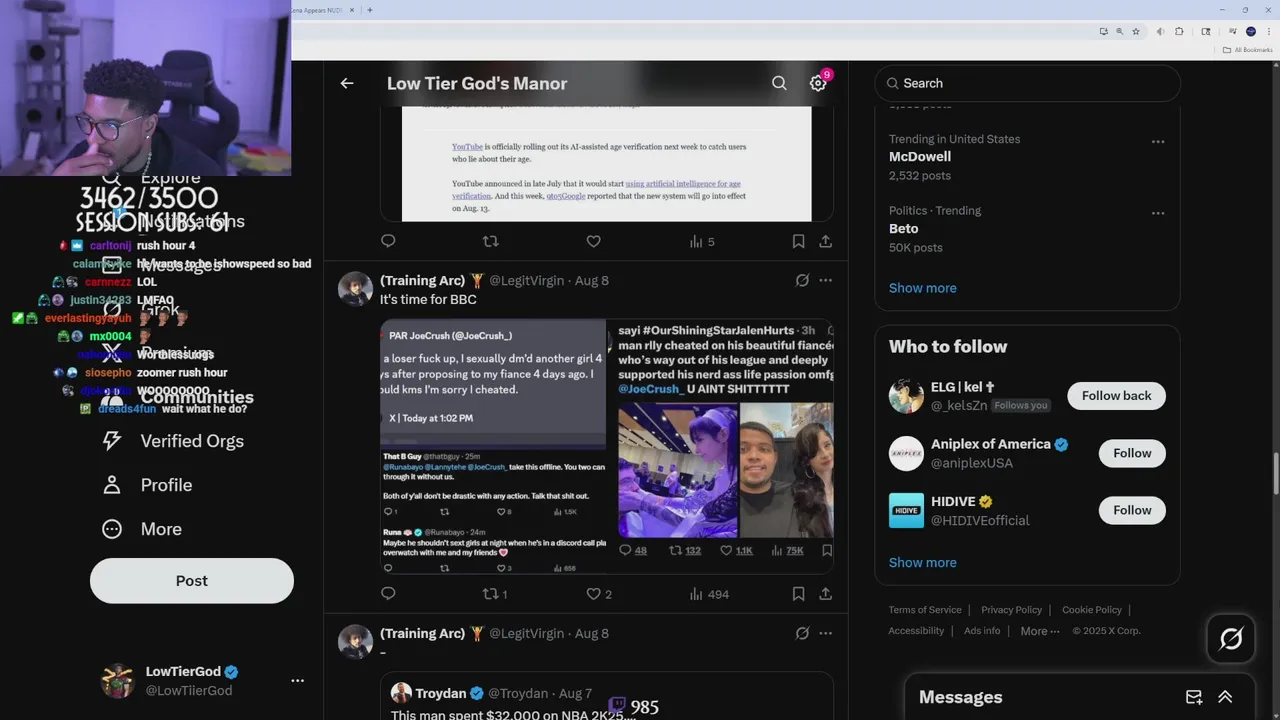Open the YouTube age verification article image

pyautogui.click(x=606, y=163)
